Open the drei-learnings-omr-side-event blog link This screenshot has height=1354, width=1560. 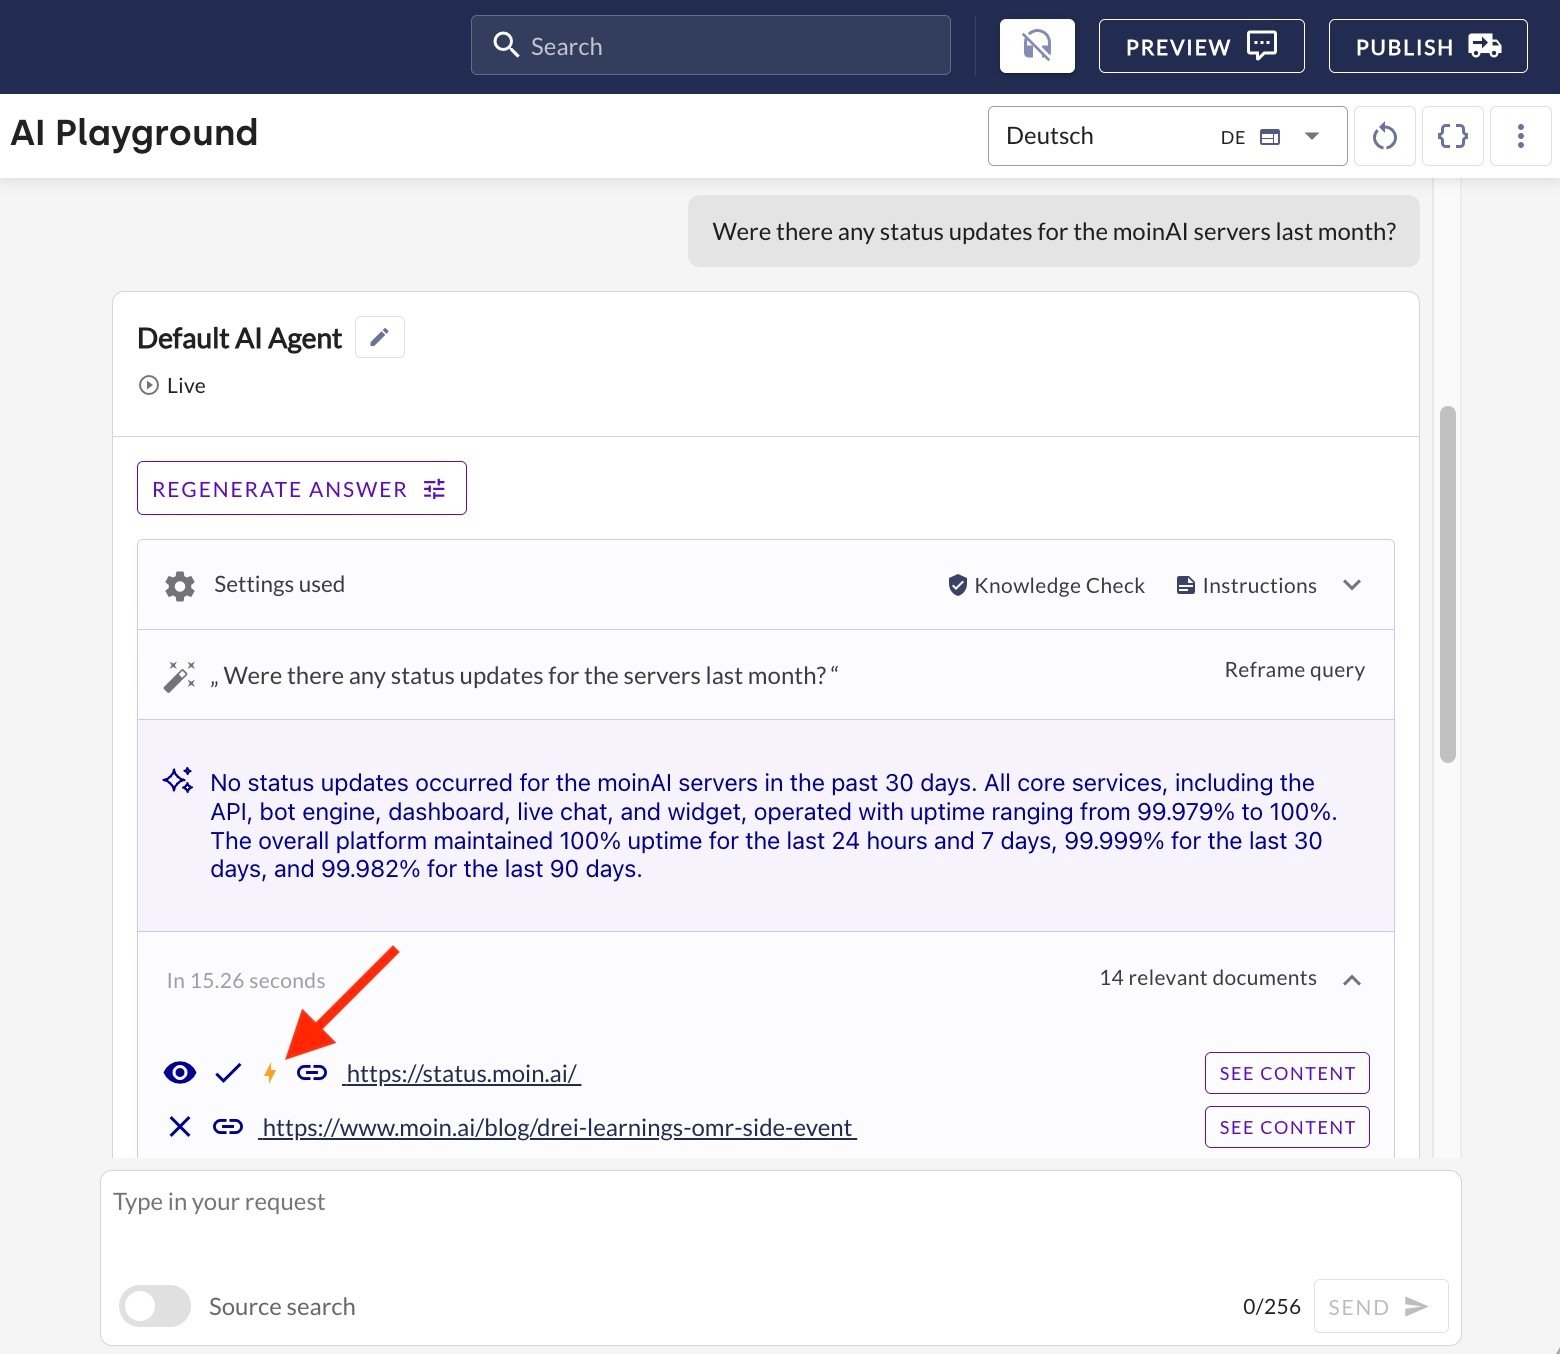[557, 1128]
